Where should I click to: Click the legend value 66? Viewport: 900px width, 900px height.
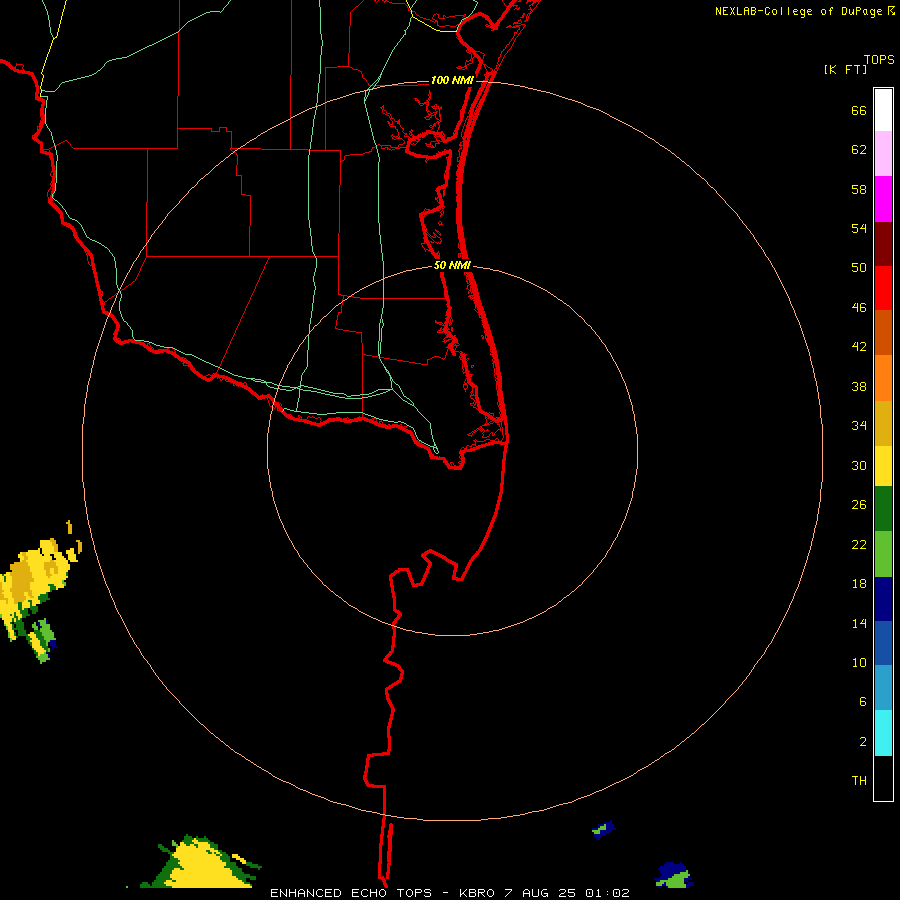point(859,111)
